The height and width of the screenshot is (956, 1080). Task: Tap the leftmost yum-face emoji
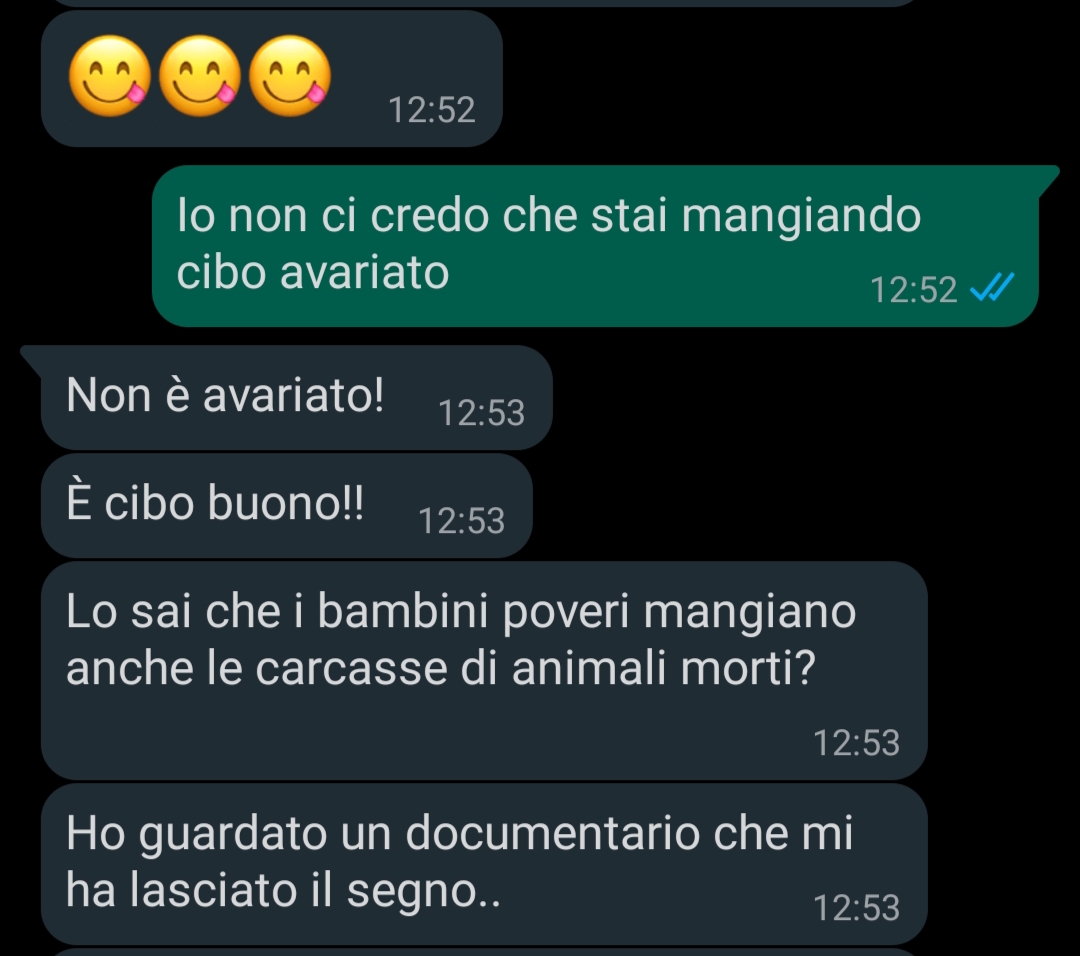(x=110, y=76)
